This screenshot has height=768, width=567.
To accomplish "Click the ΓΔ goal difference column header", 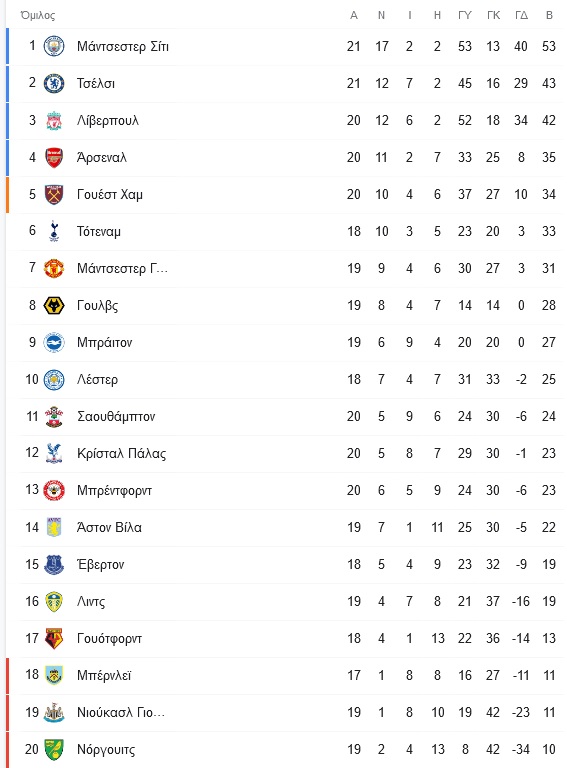I will tap(521, 15).
